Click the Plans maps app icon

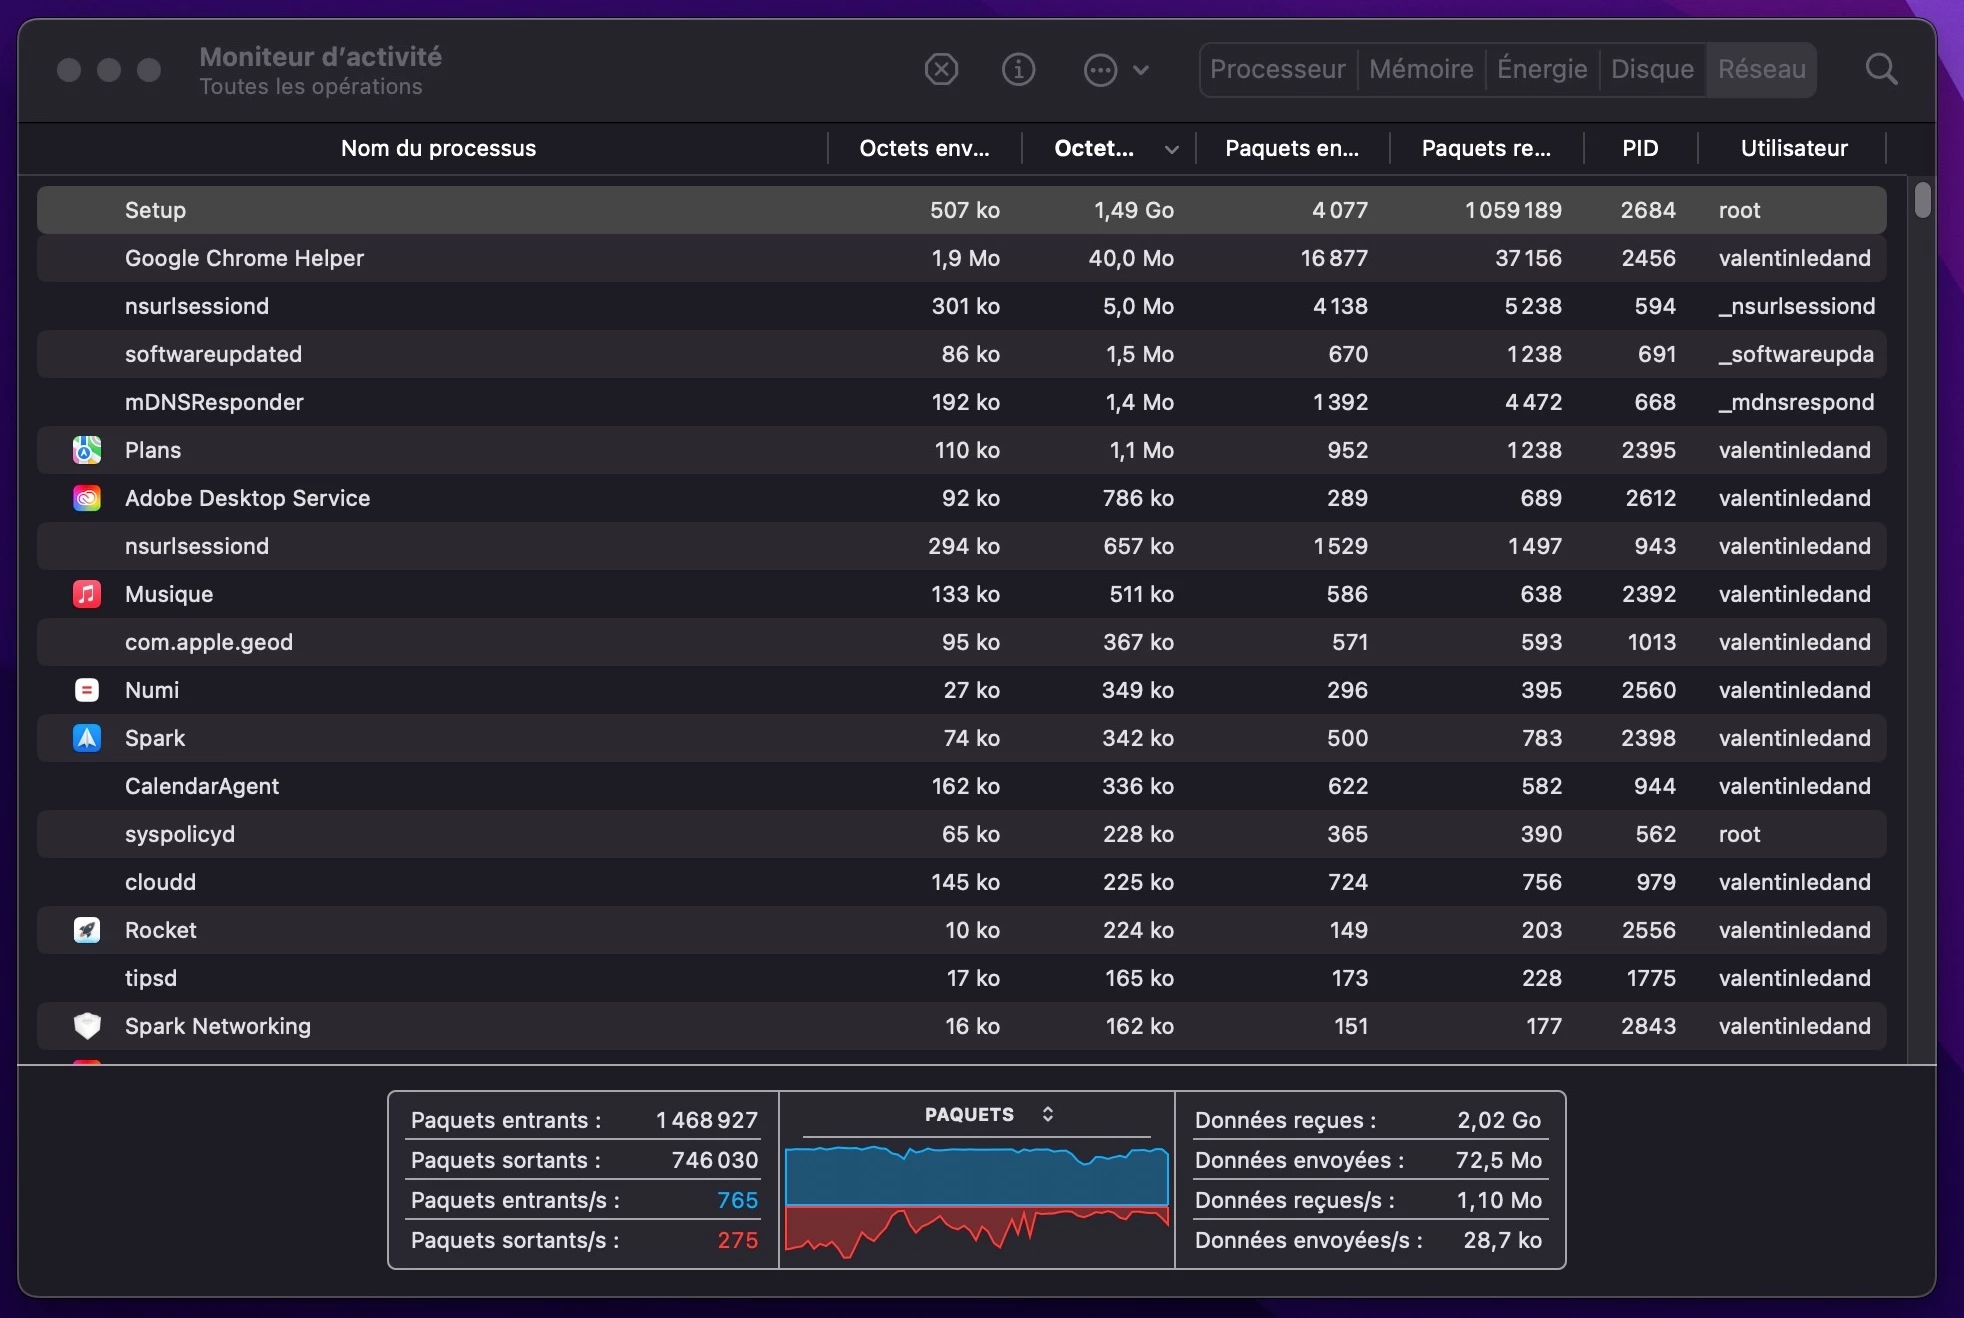87,450
